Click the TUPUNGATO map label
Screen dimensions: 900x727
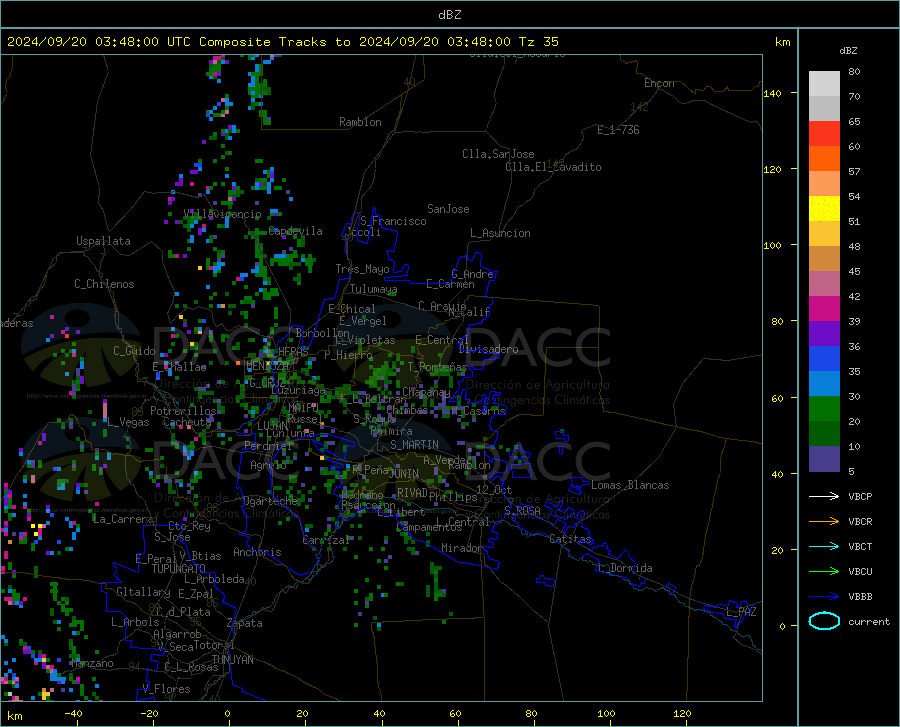pos(179,569)
